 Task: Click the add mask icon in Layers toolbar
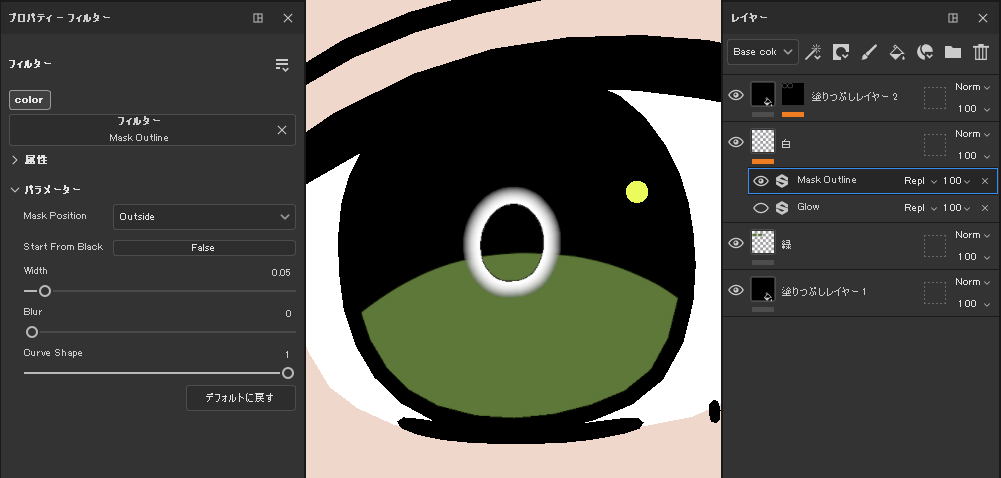841,52
